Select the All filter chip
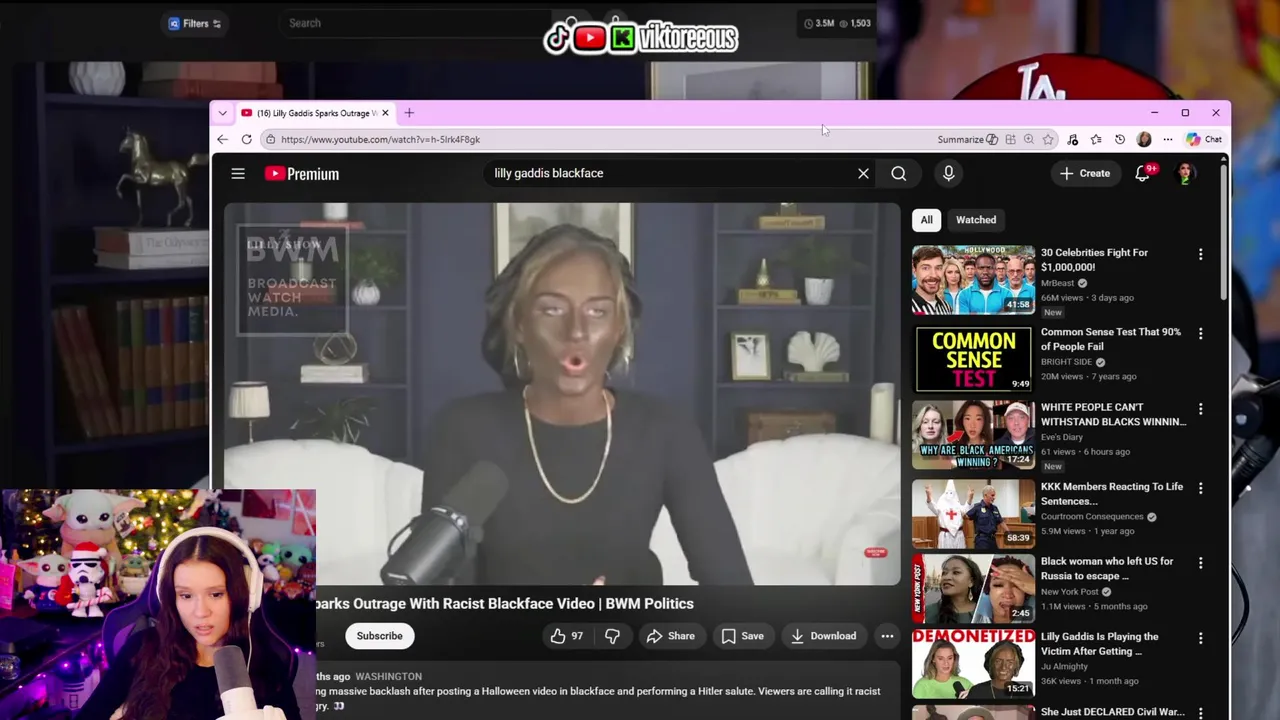This screenshot has height=720, width=1280. (x=927, y=220)
